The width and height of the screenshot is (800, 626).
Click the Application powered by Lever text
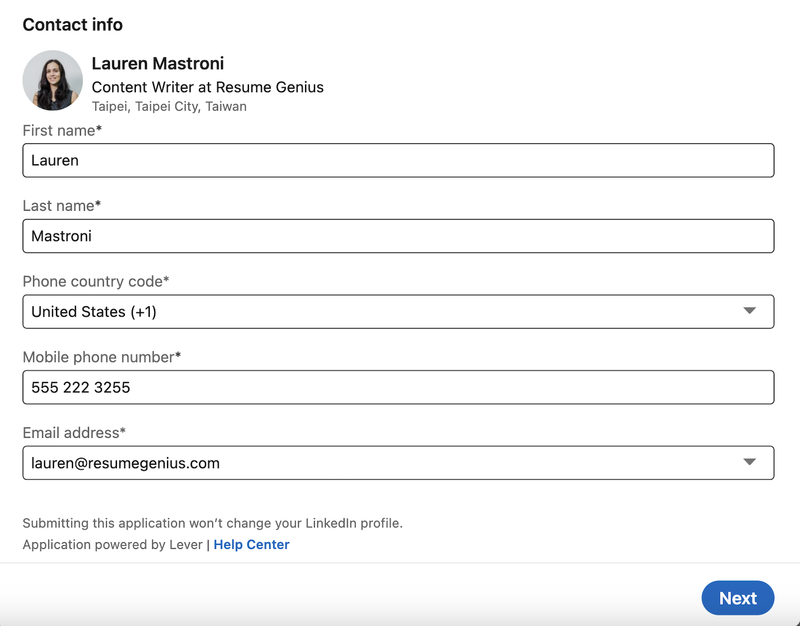click(117, 544)
